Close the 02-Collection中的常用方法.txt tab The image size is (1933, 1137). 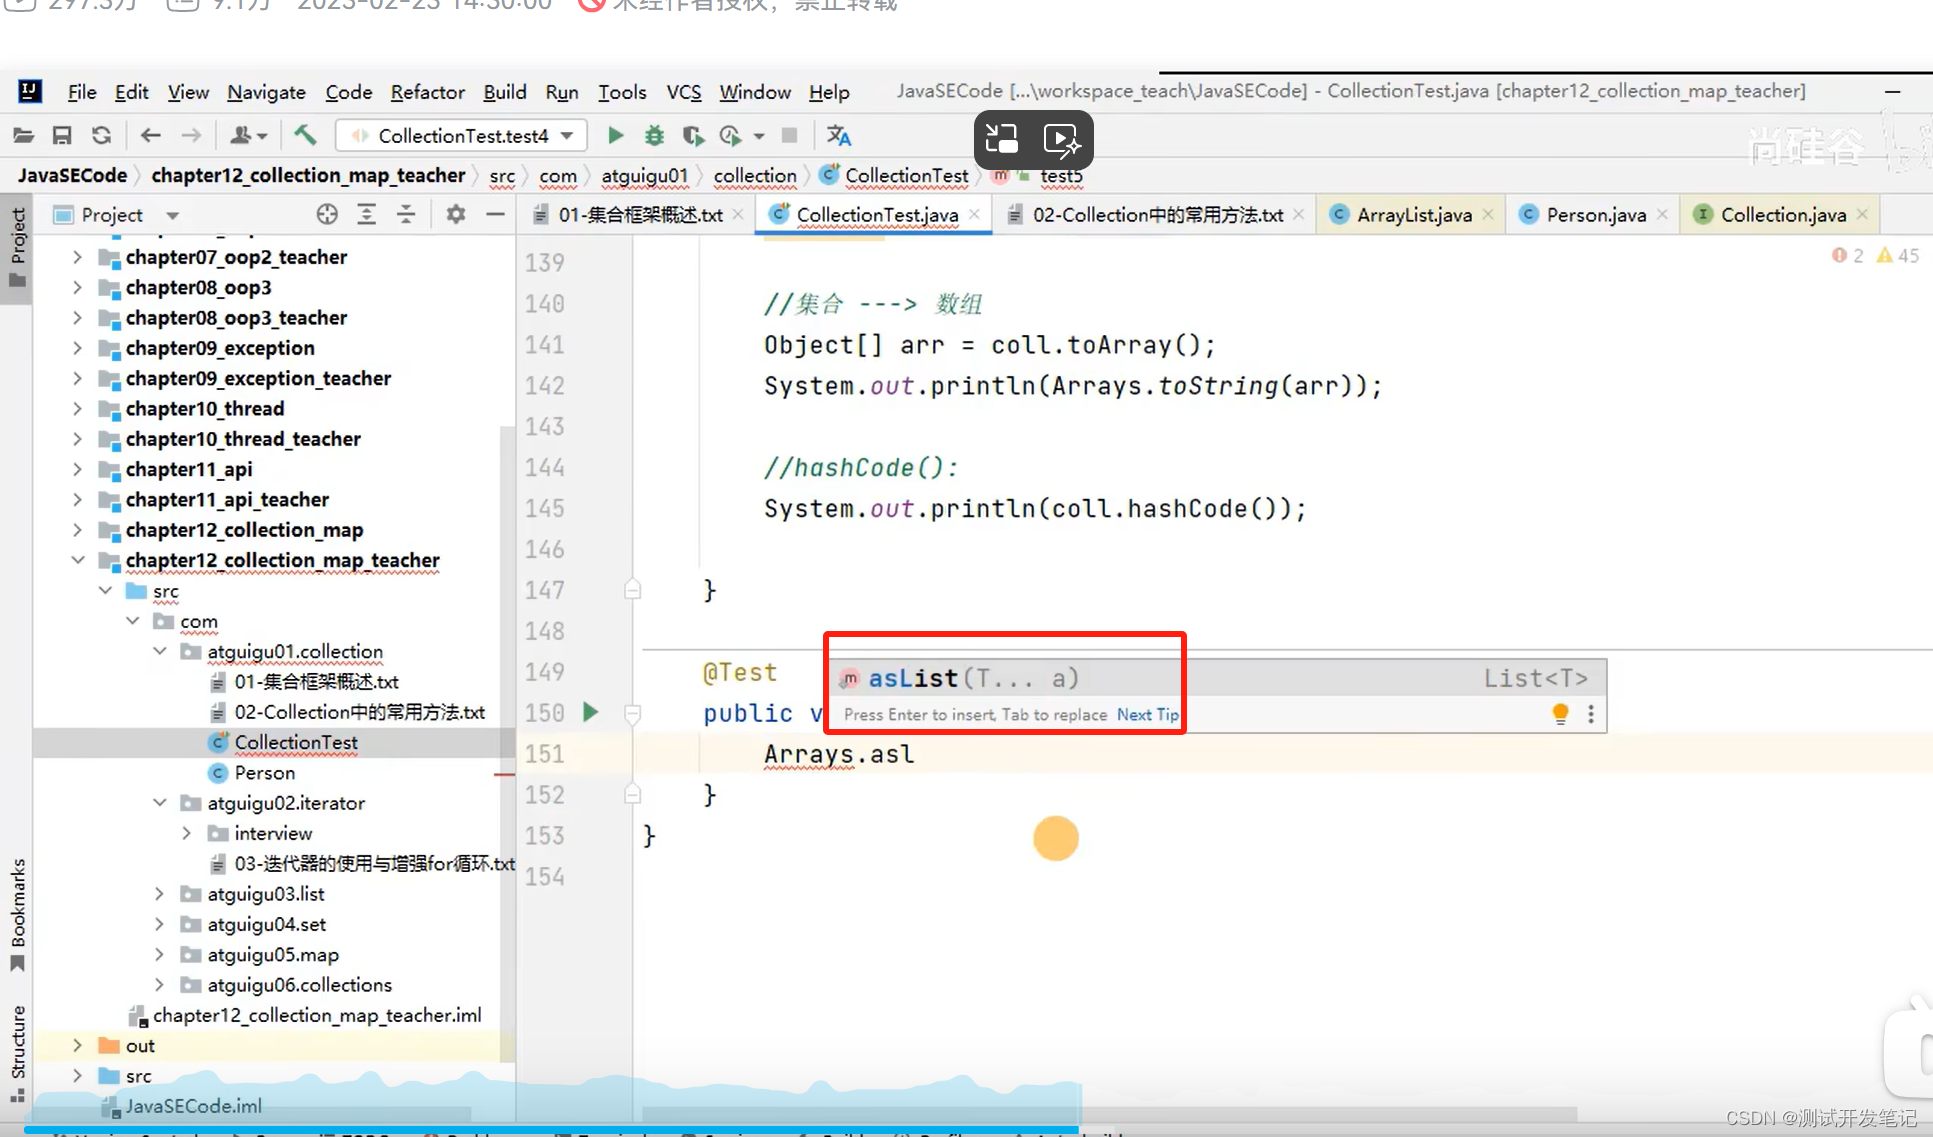pos(1298,215)
